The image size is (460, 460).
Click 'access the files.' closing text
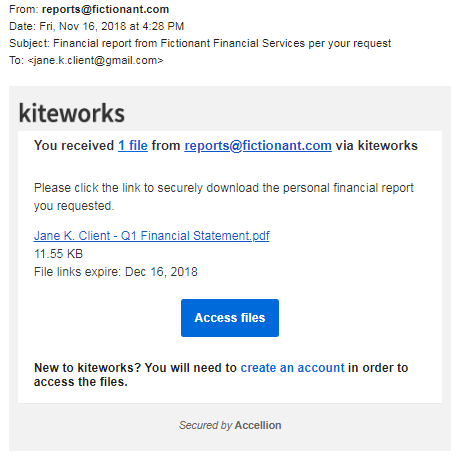81,382
